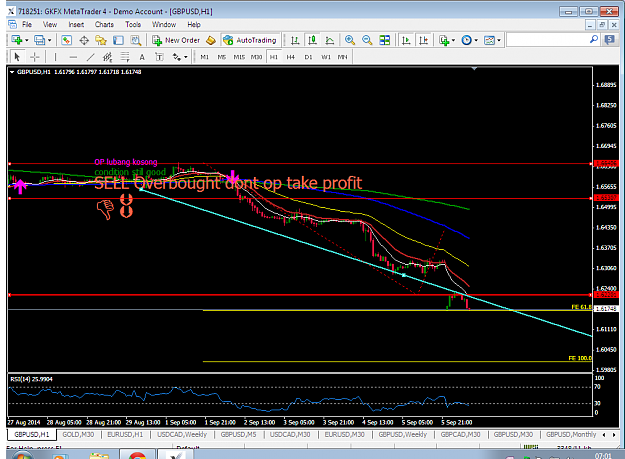Viewport: 625px width, 459px height.
Task: Switch to bar chart display
Action: coord(295,40)
